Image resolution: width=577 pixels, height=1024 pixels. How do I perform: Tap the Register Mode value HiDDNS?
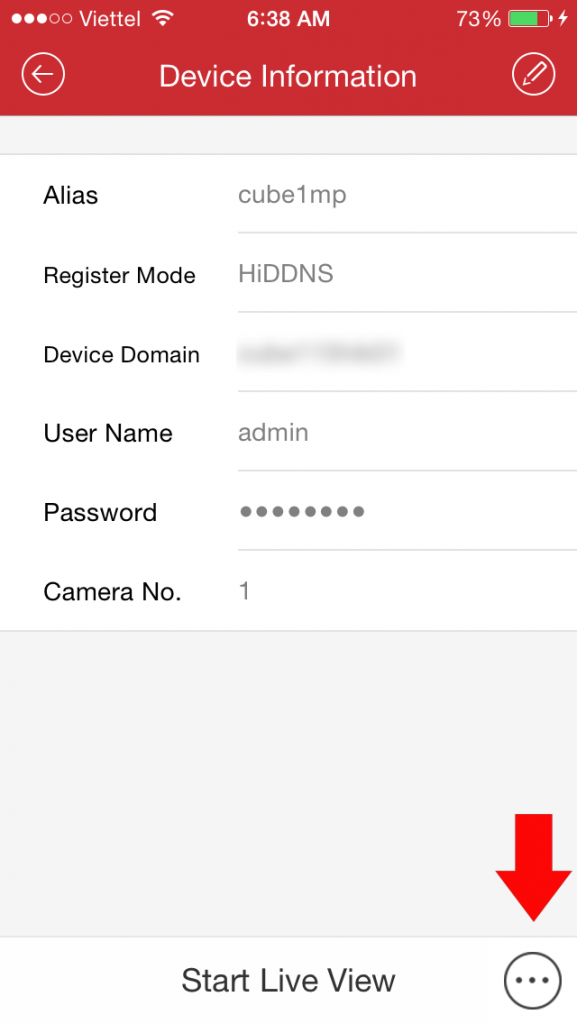click(x=286, y=274)
